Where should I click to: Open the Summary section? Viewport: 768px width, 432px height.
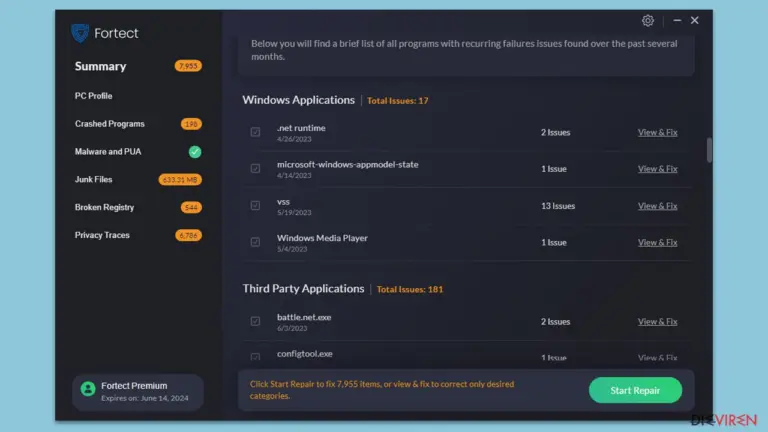coord(100,66)
